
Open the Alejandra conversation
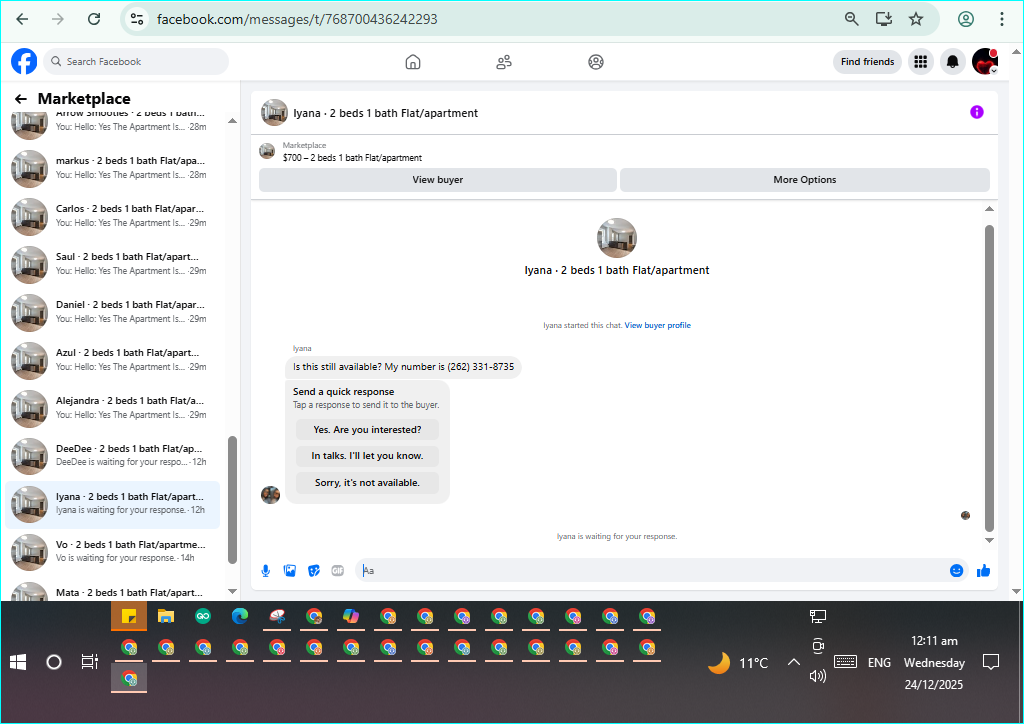112,408
